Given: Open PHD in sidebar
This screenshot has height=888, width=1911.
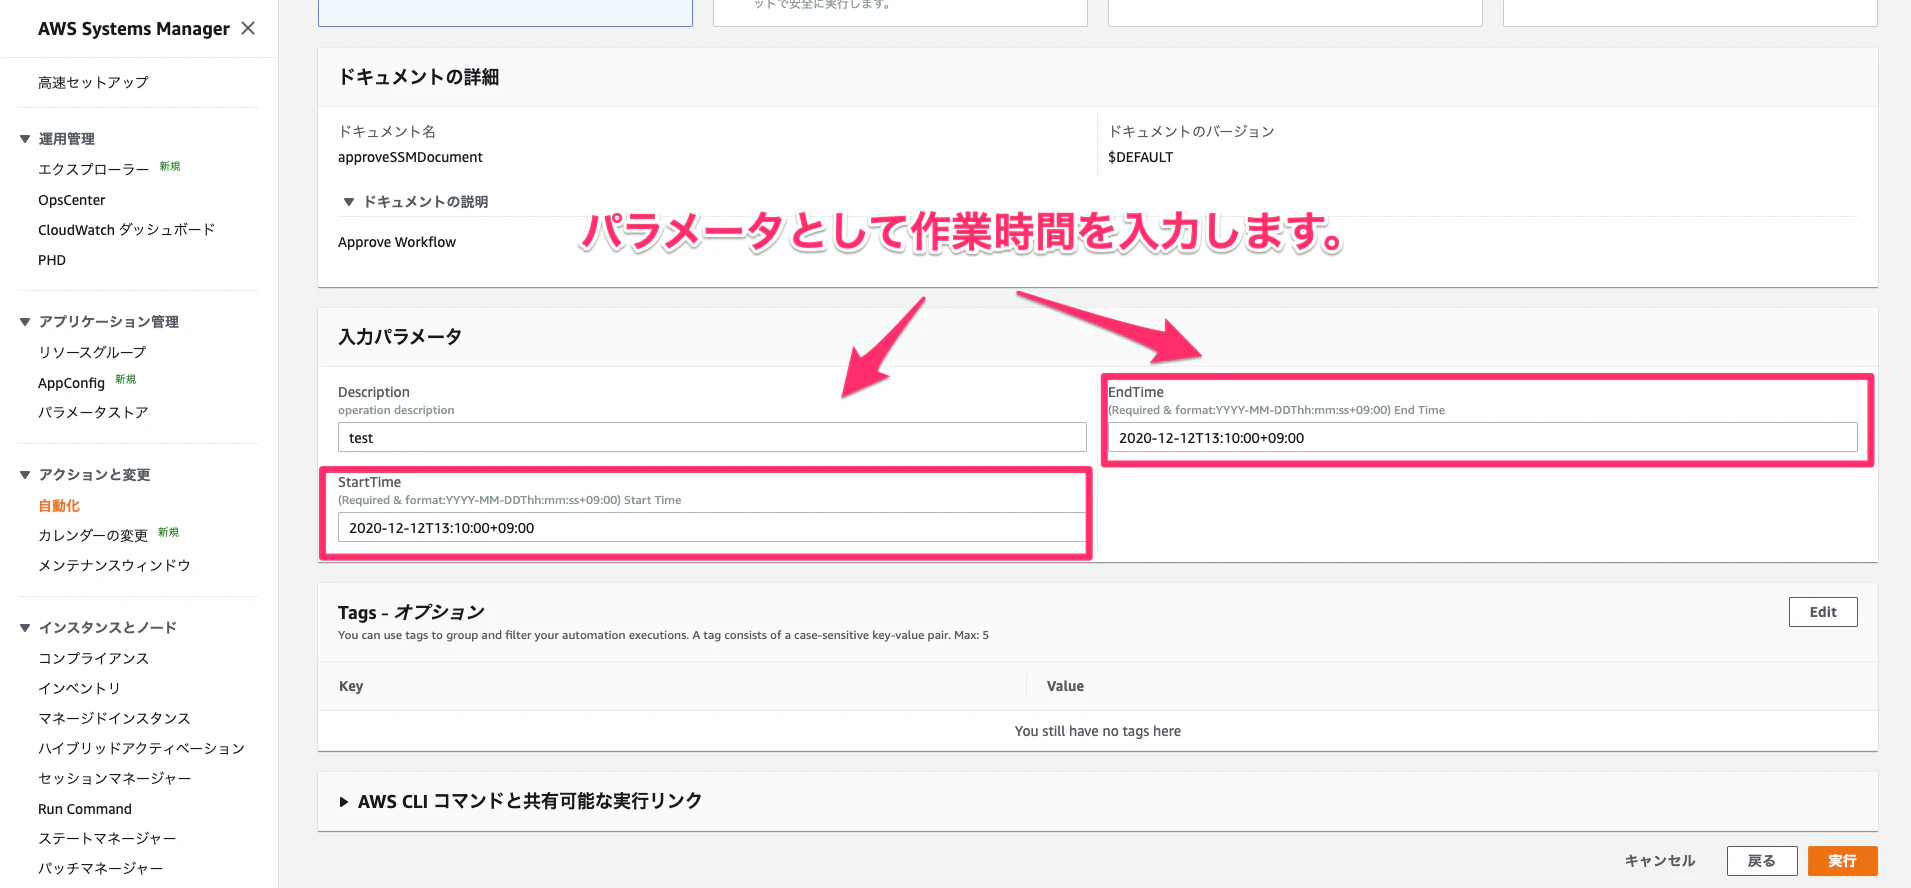Looking at the screenshot, I should tap(52, 260).
